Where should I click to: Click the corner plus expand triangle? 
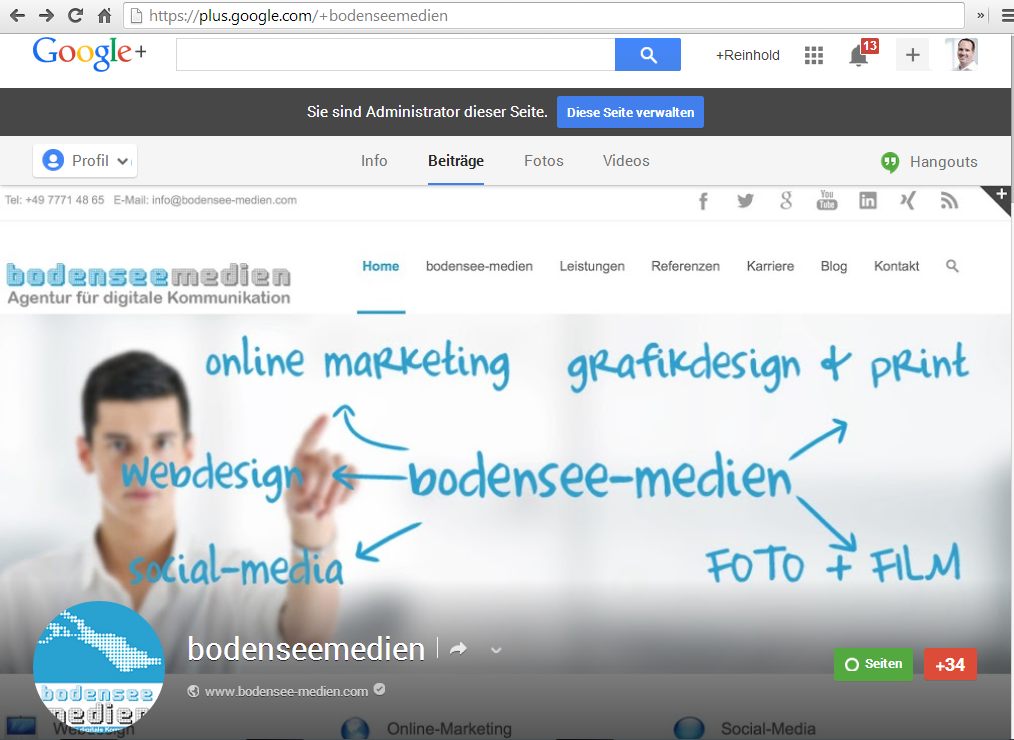[x=1000, y=196]
